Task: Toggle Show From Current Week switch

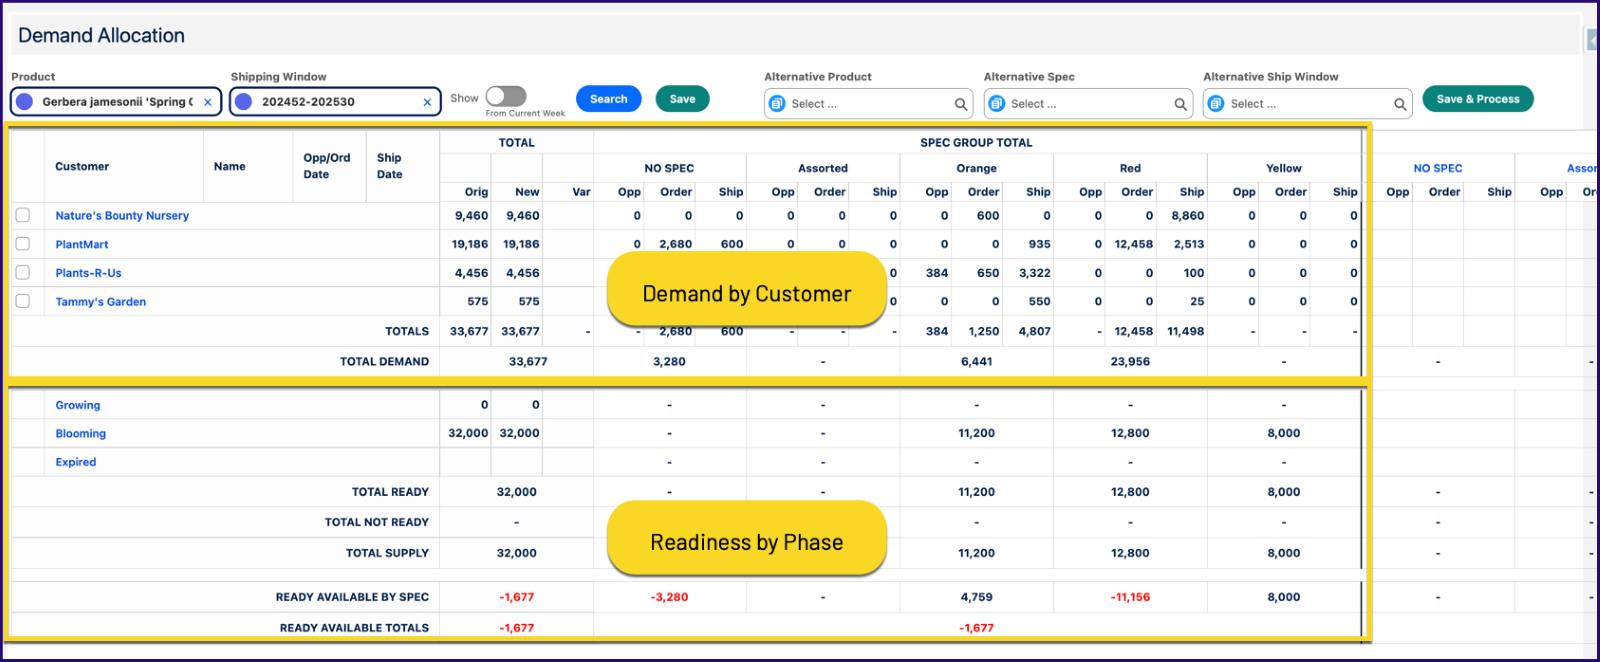Action: point(506,96)
